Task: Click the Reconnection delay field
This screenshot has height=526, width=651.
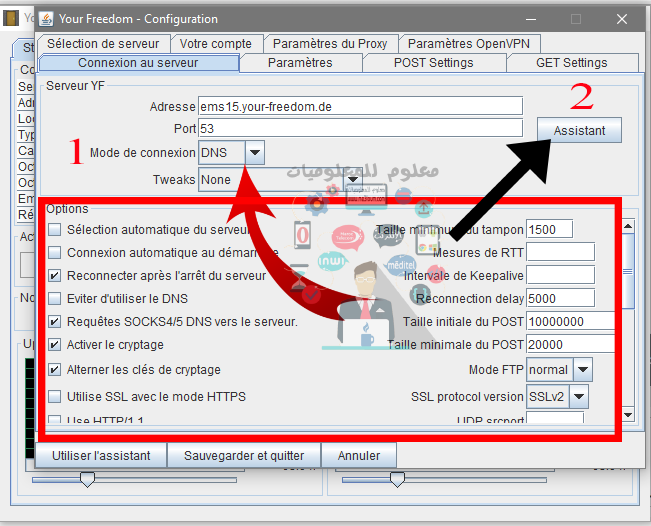Action: click(560, 298)
